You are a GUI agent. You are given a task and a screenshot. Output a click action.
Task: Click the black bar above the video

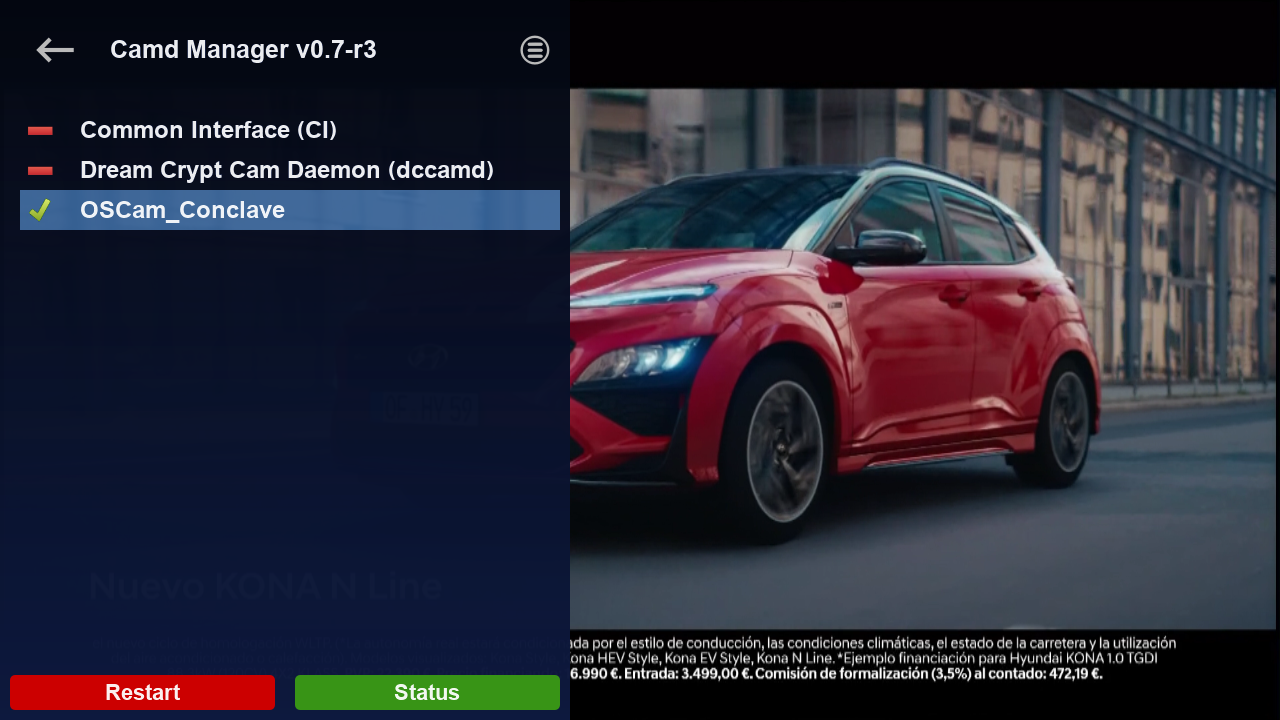925,44
